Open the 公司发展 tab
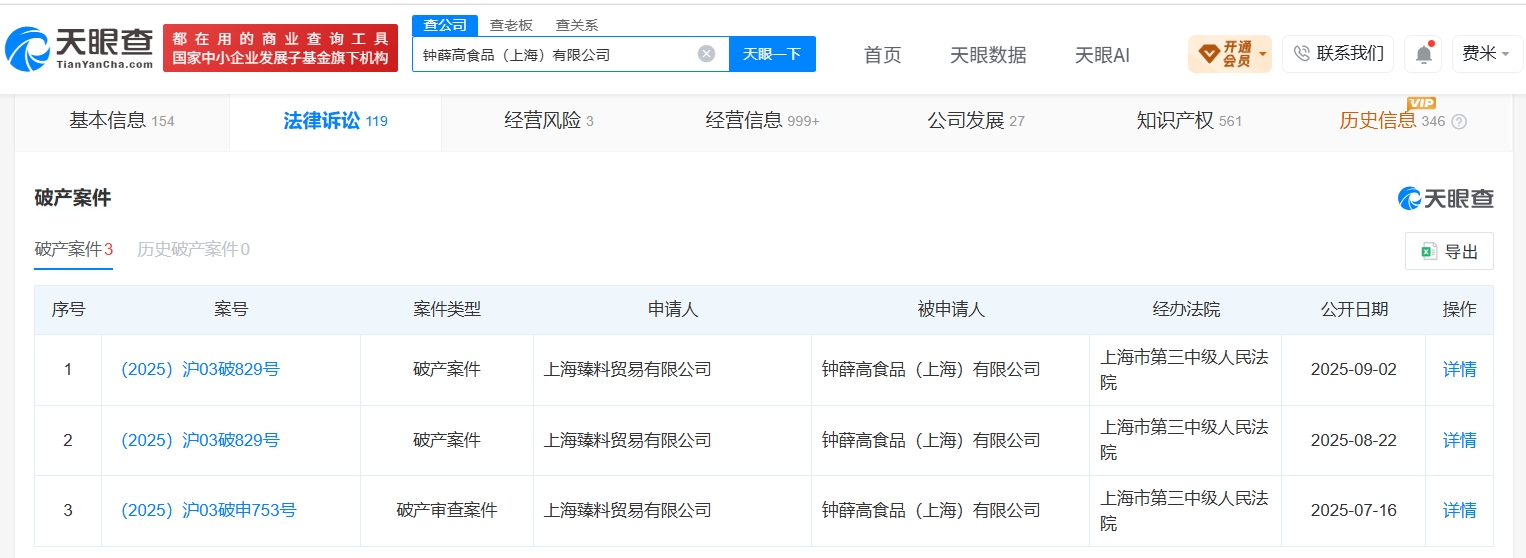Viewport: 1526px width, 558px height. 975,121
